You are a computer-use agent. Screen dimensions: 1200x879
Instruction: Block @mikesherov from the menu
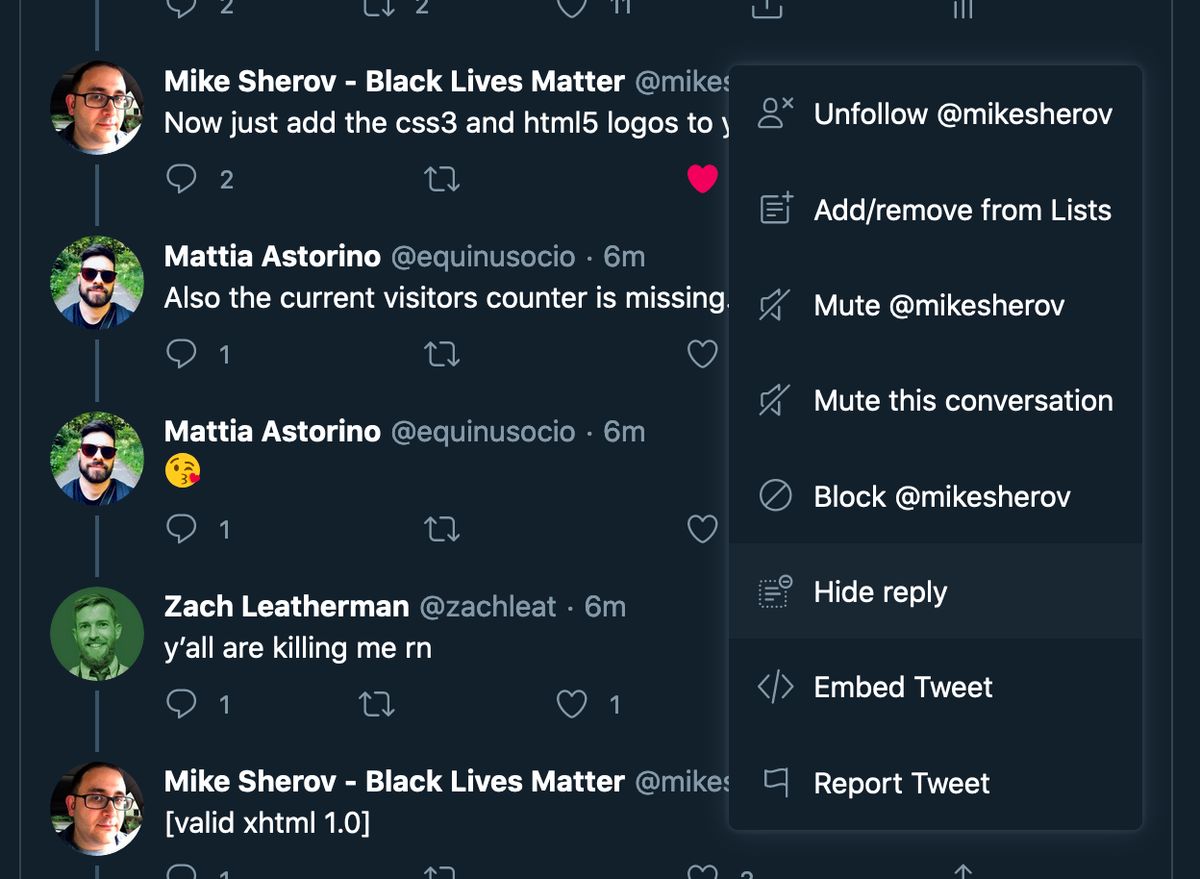click(x=936, y=496)
